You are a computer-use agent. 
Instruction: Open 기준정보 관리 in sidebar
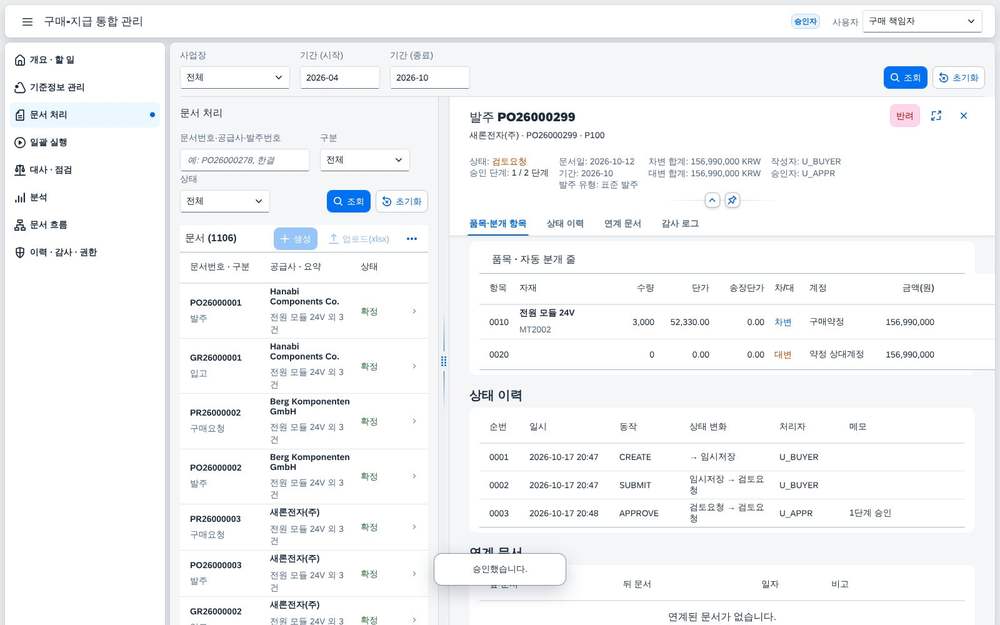tap(85, 87)
